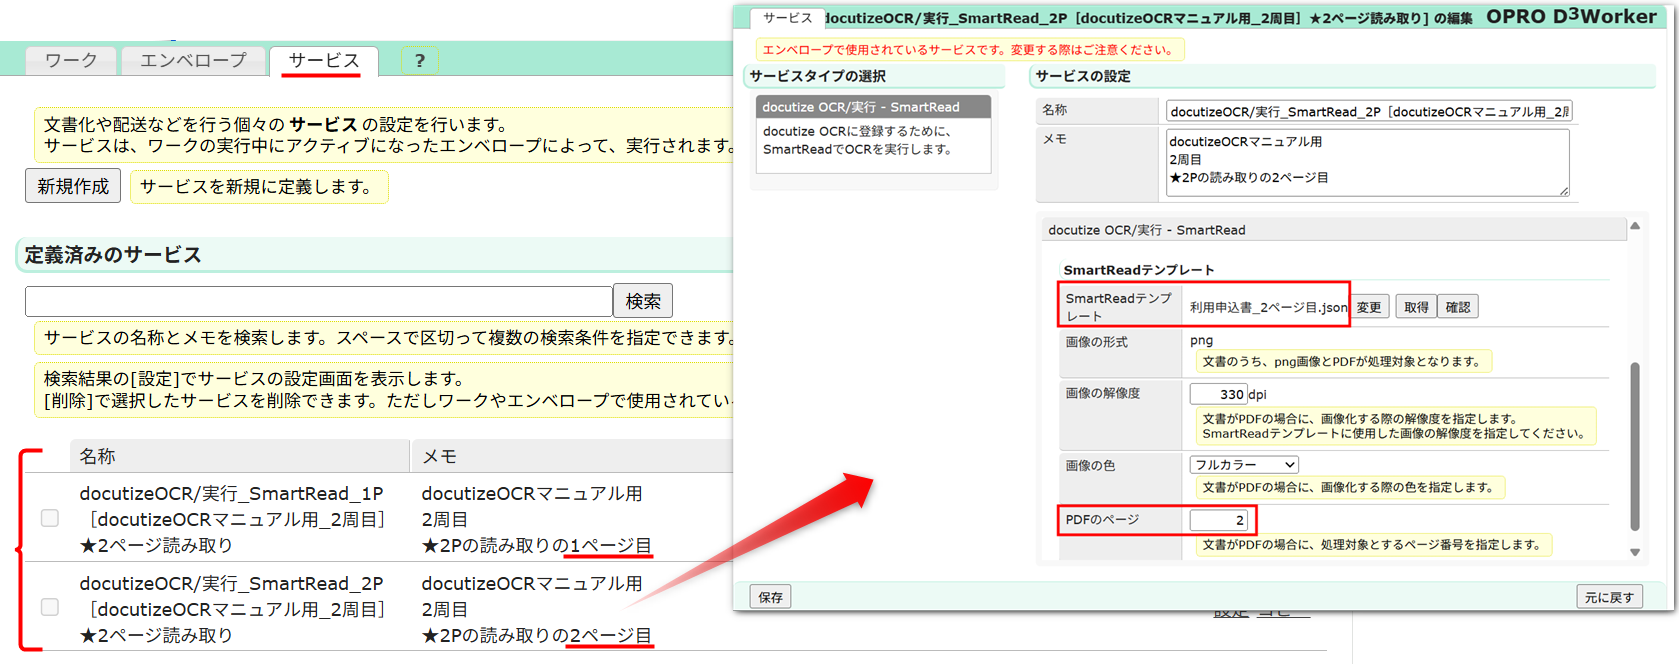
Task: Click the 検索 button
Action: pyautogui.click(x=643, y=301)
